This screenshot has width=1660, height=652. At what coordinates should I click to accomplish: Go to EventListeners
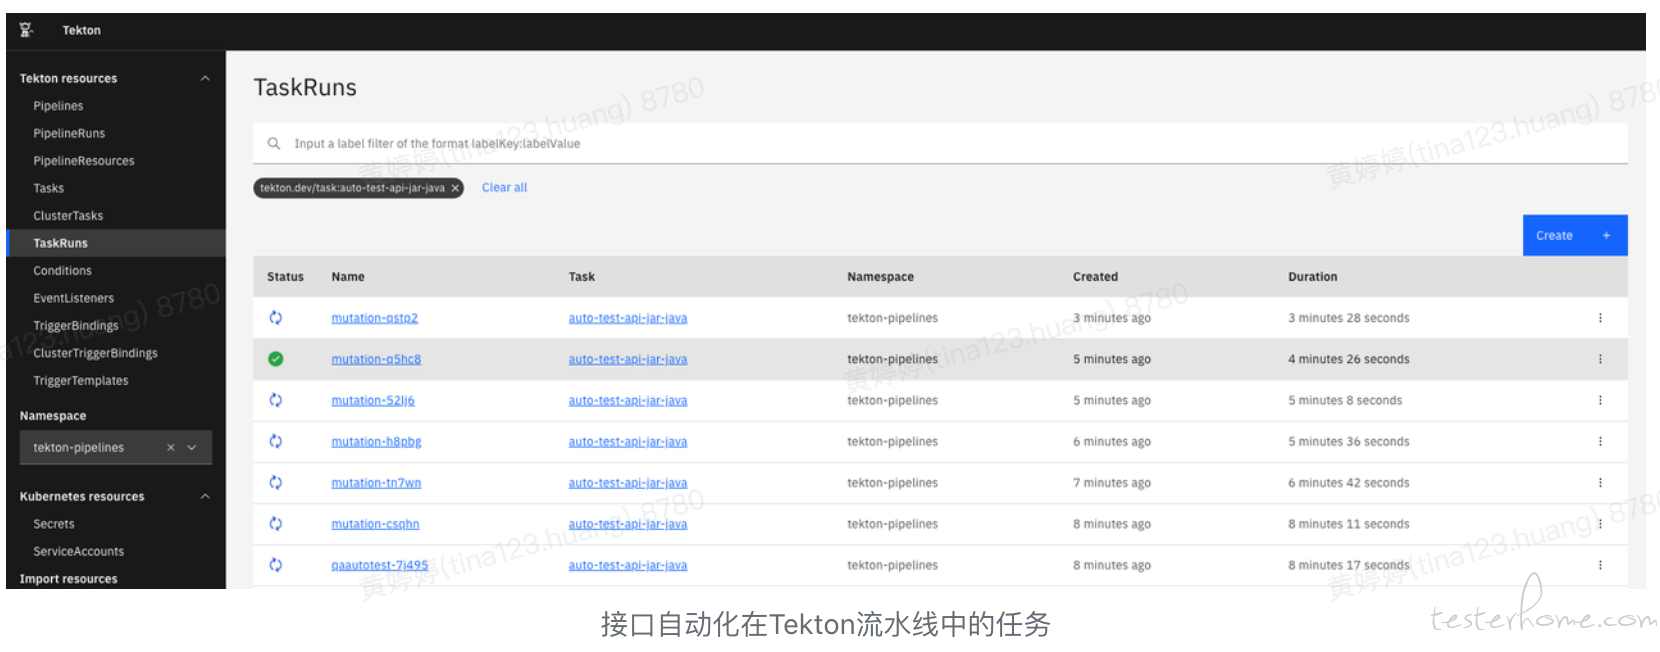pyautogui.click(x=74, y=298)
